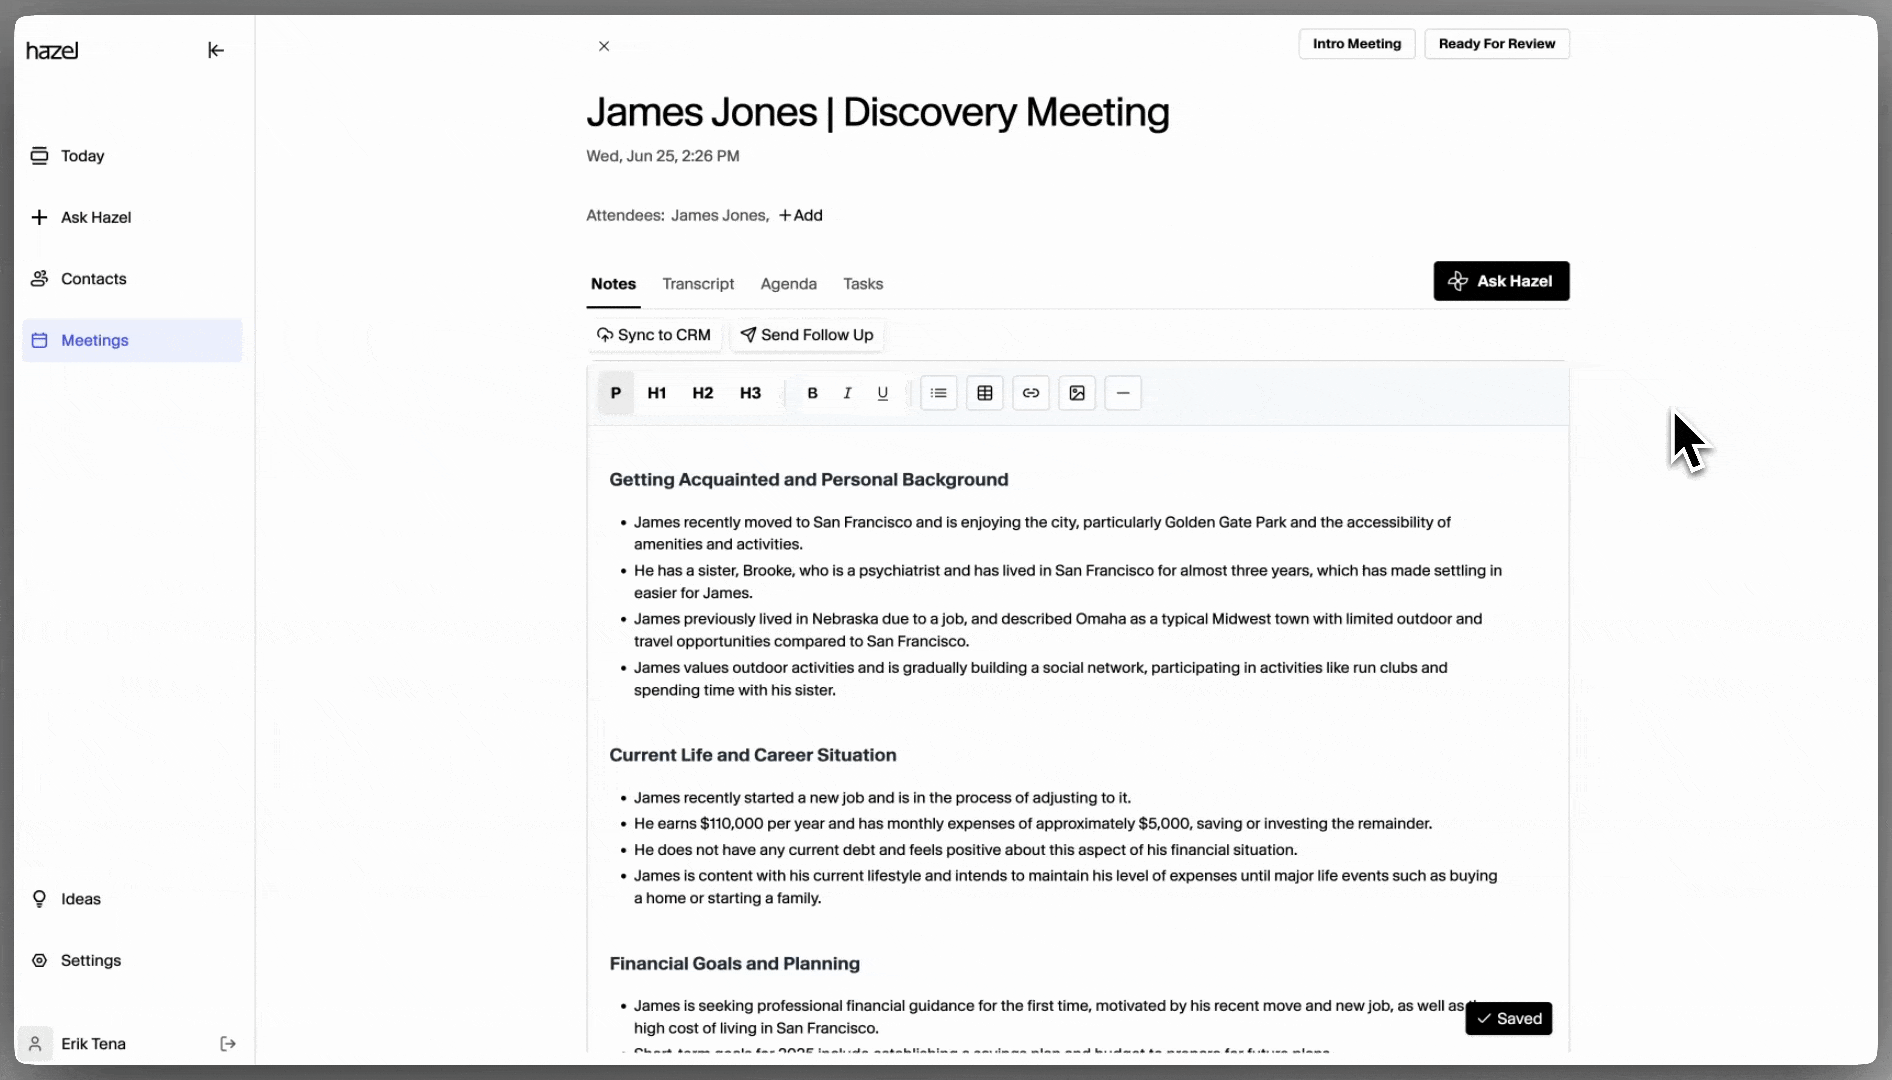This screenshot has height=1080, width=1892.
Task: Open the Tasks tab
Action: 862,284
